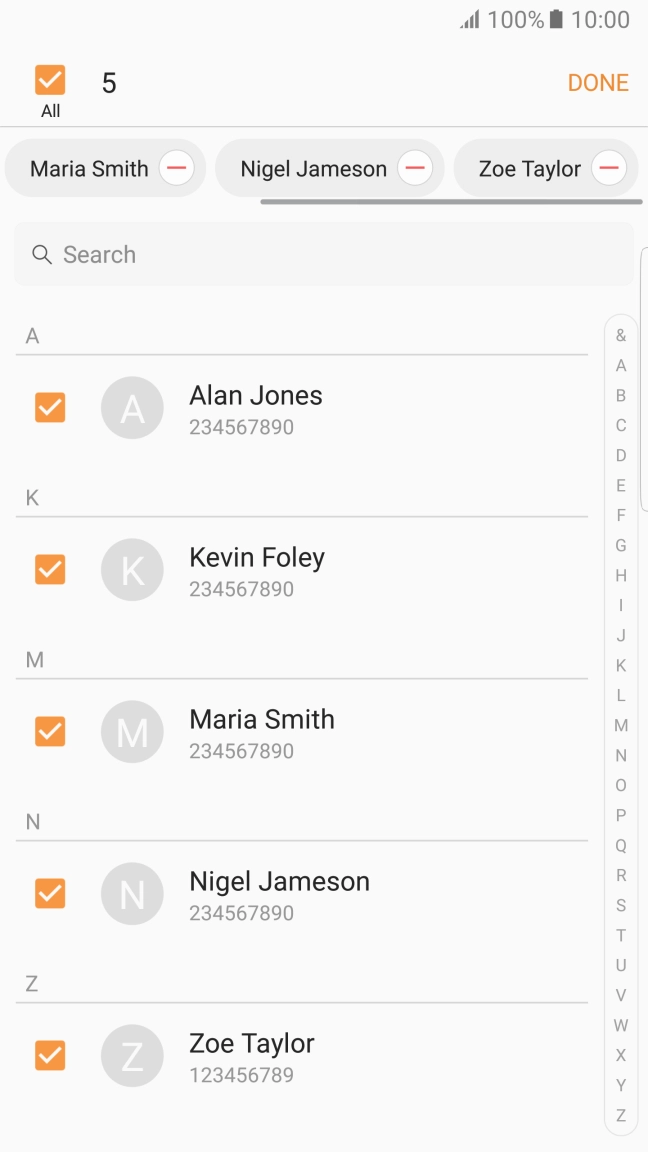Jump to letter M in alphabet index
The height and width of the screenshot is (1152, 648).
[621, 725]
